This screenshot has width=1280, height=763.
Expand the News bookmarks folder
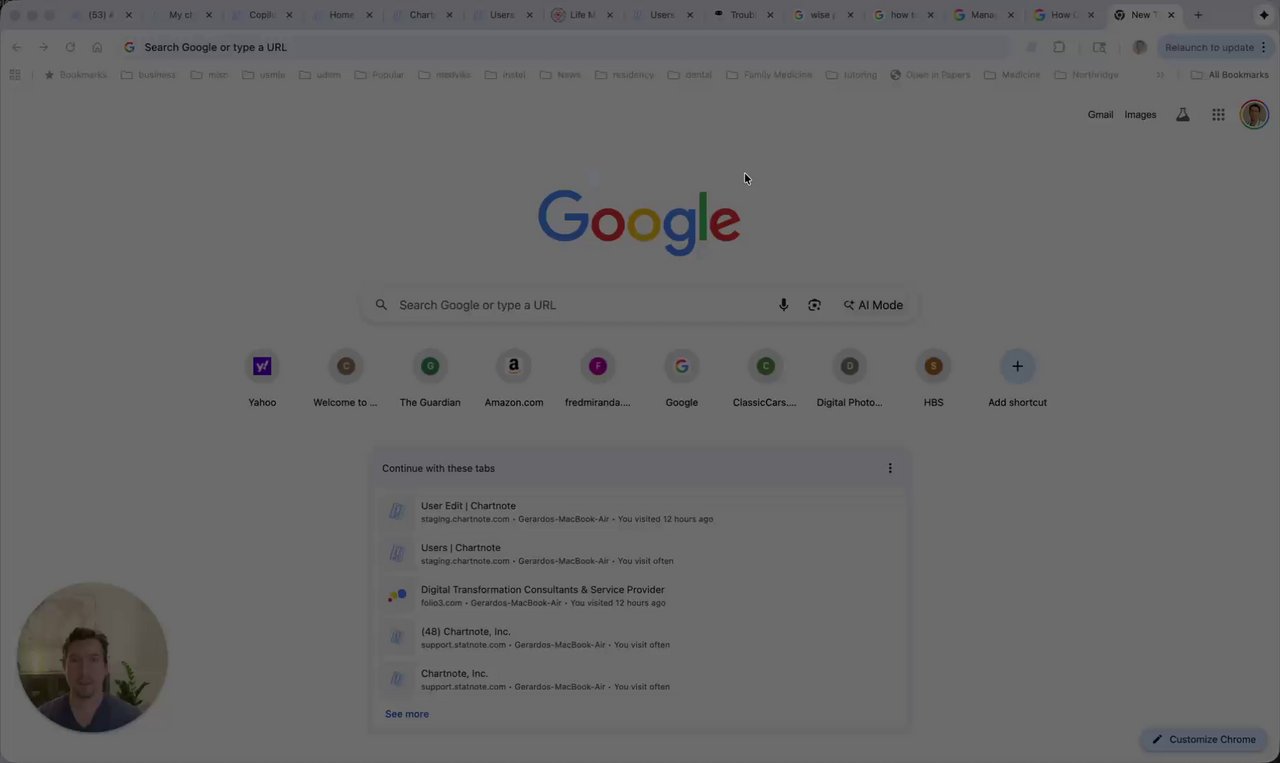coord(560,75)
